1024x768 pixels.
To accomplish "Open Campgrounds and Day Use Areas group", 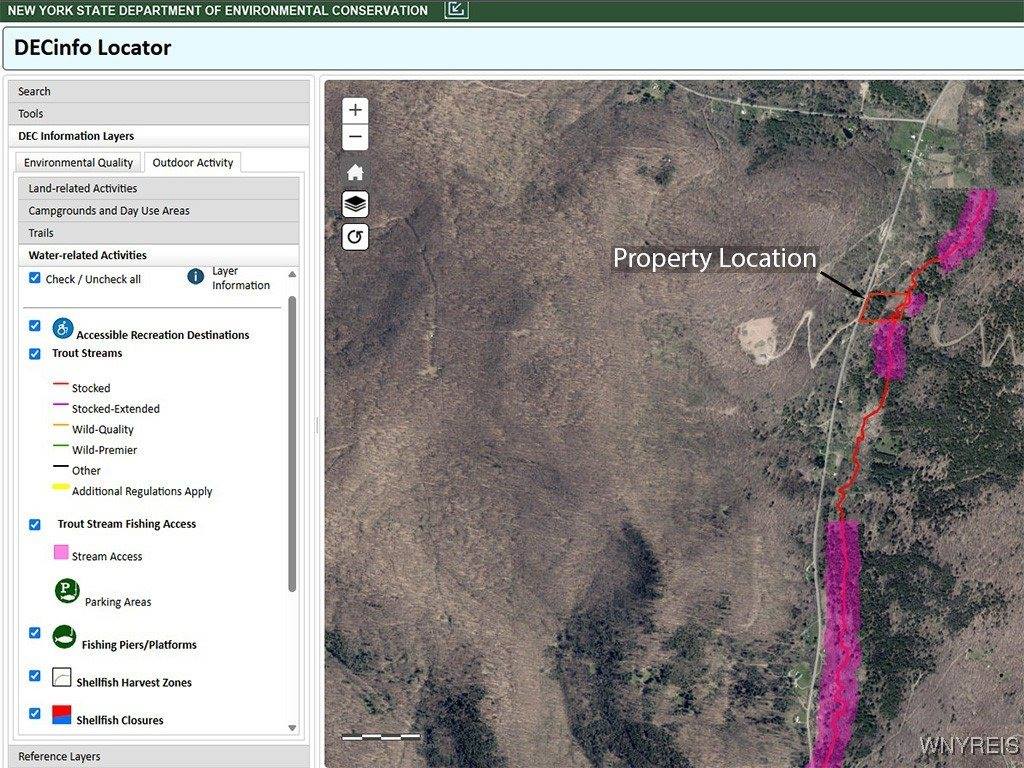I will [x=159, y=211].
